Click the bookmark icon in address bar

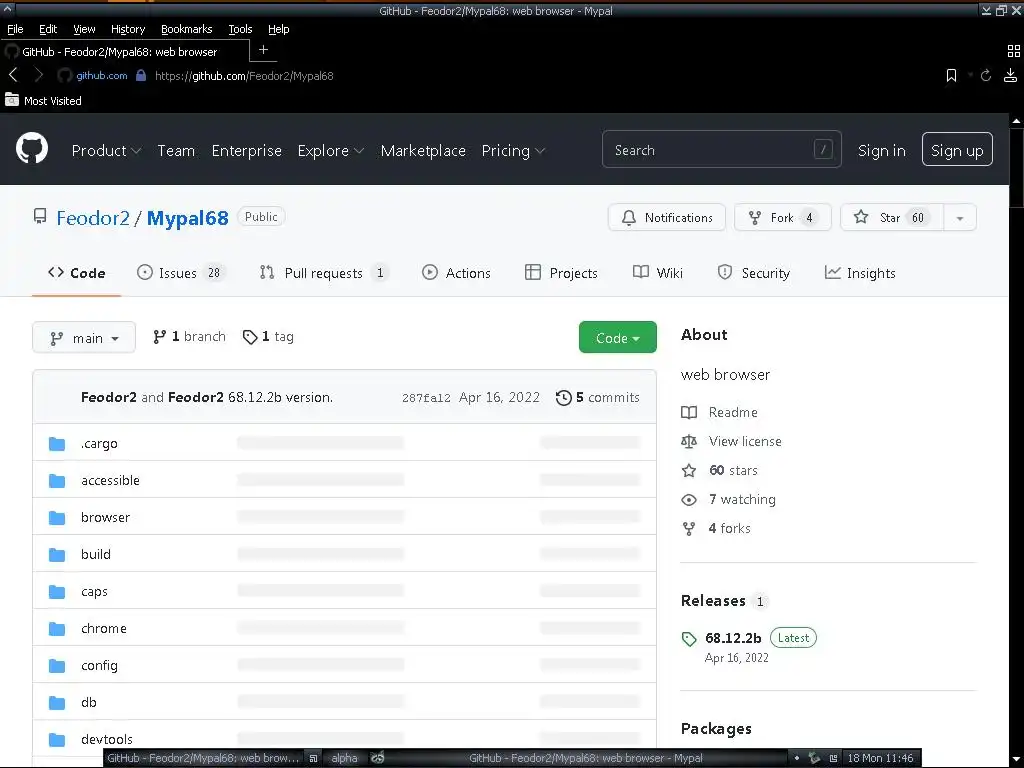pyautogui.click(x=952, y=76)
